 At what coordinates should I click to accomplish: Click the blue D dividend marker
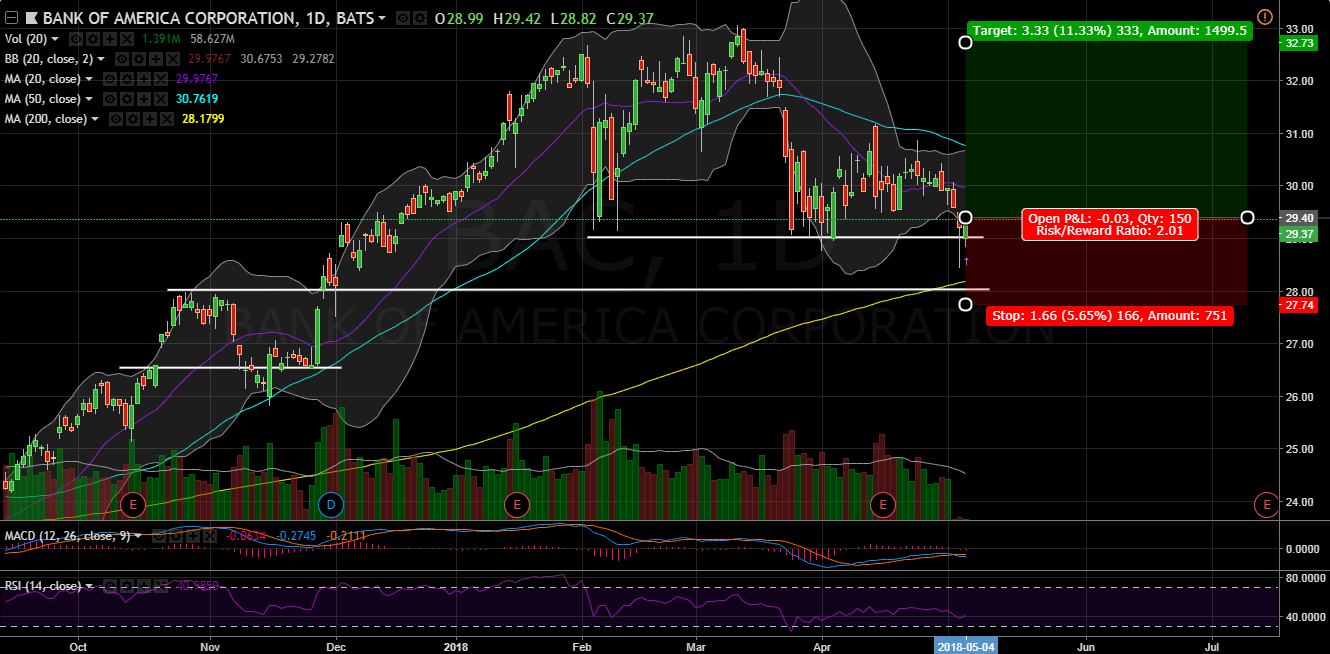point(329,504)
